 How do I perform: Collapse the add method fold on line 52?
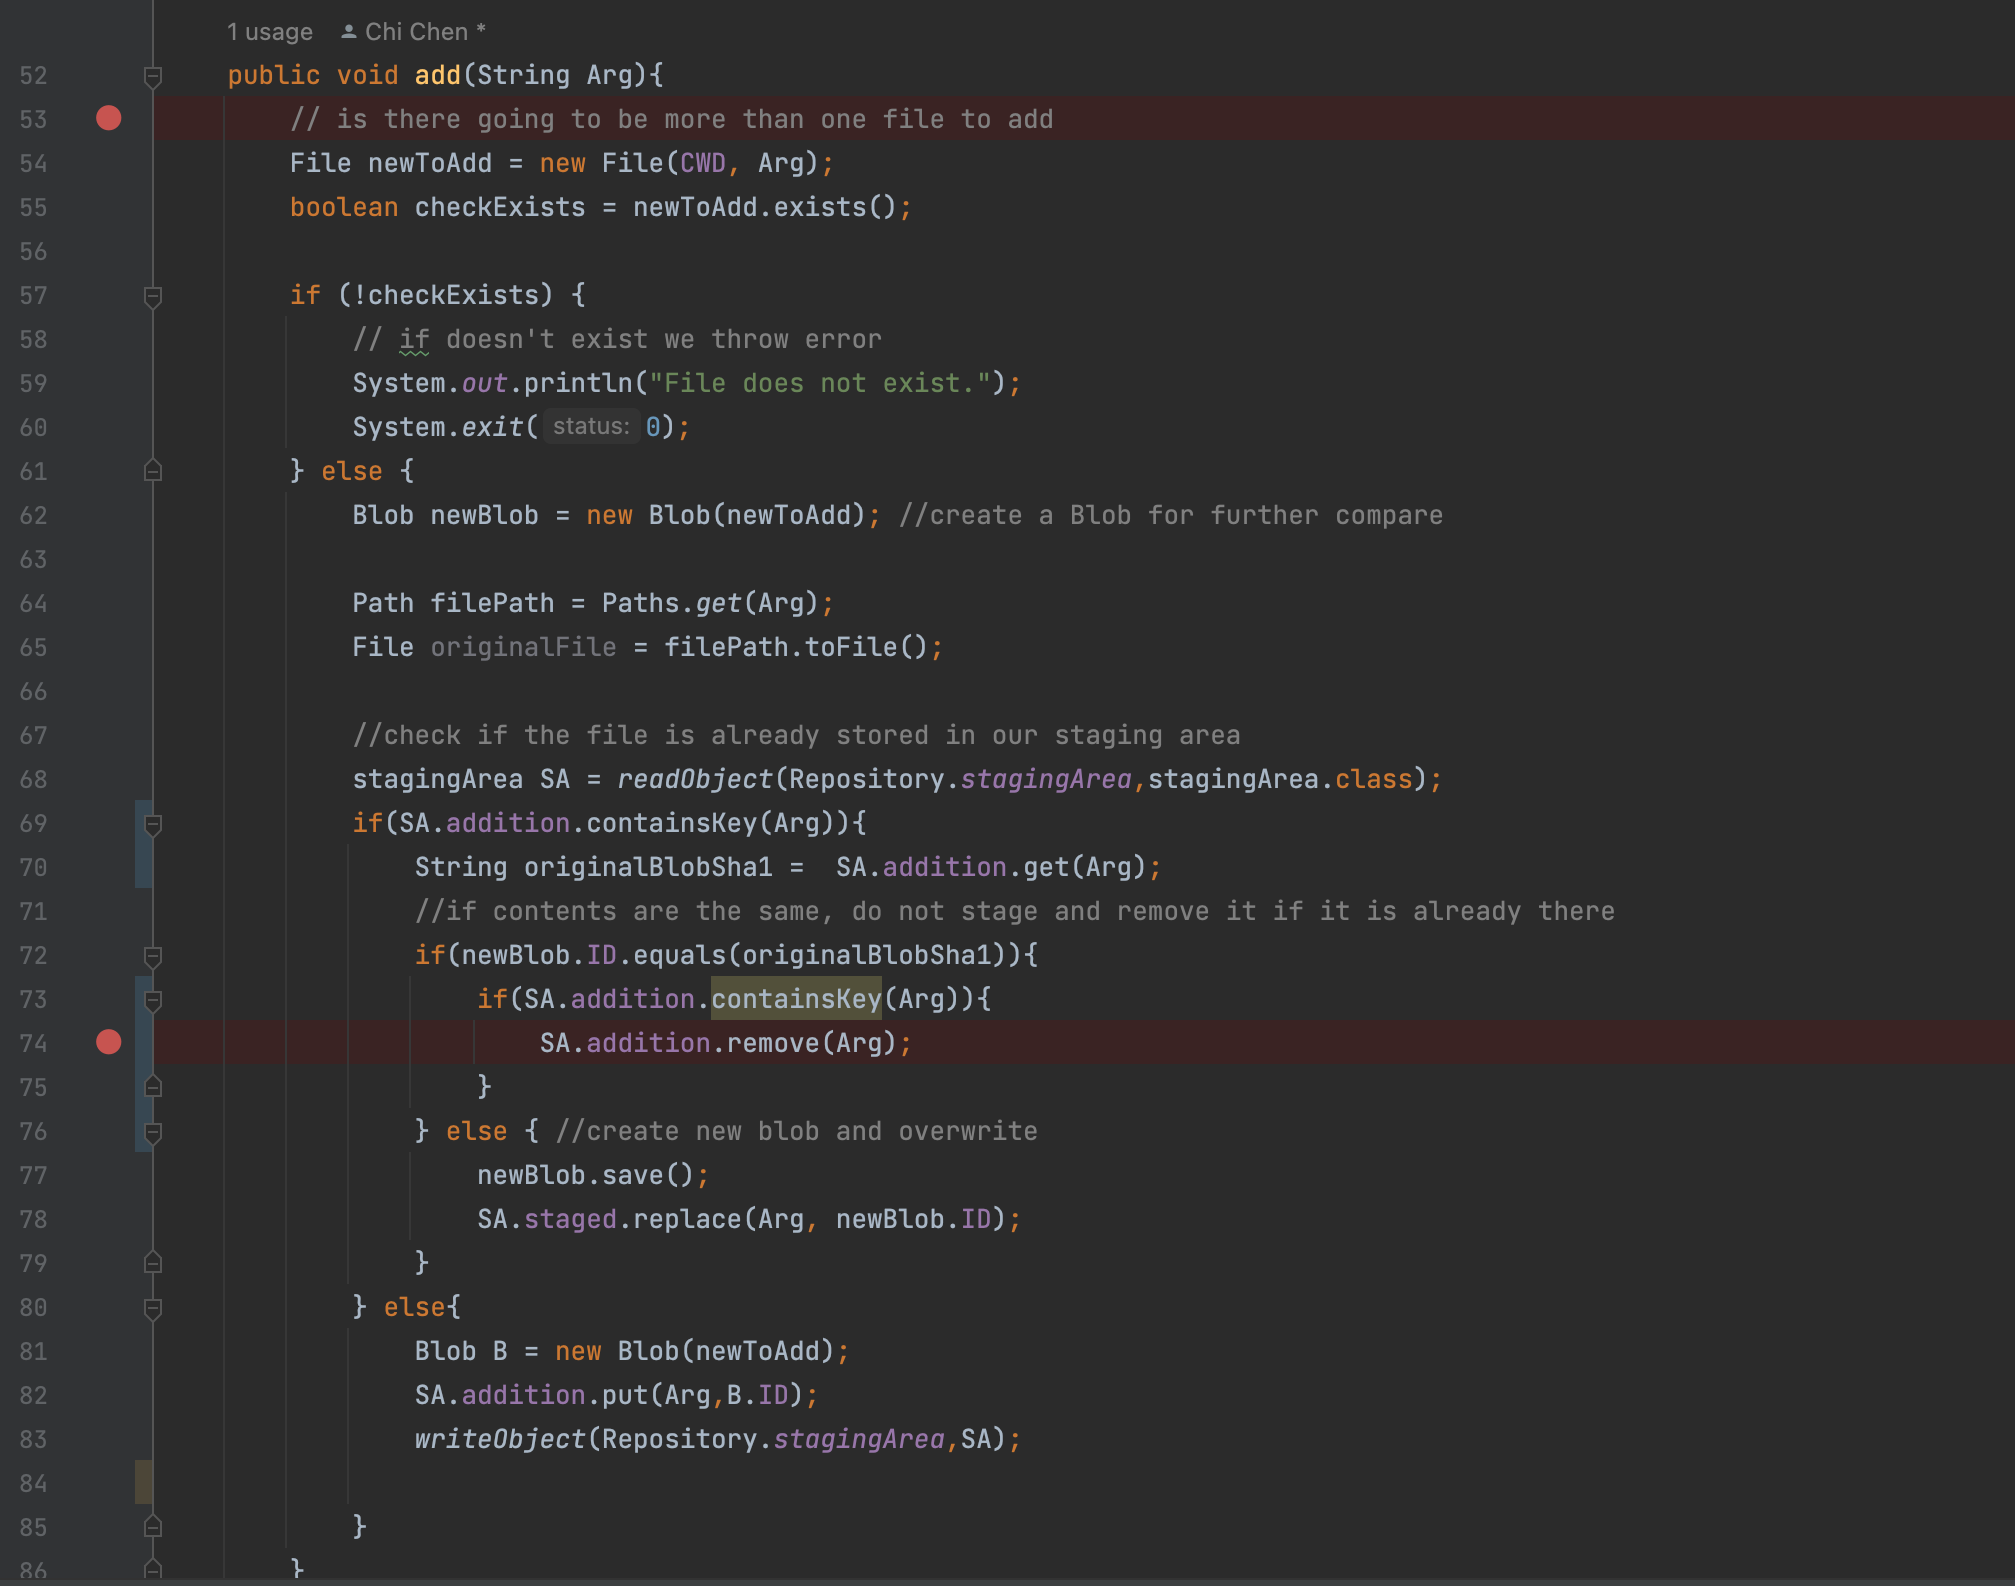click(x=153, y=76)
